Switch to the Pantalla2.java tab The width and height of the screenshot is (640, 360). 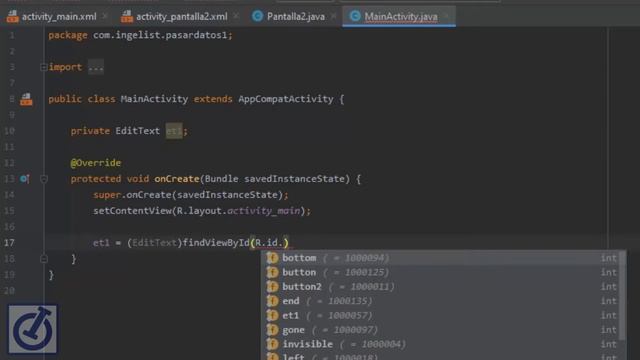pos(296,17)
